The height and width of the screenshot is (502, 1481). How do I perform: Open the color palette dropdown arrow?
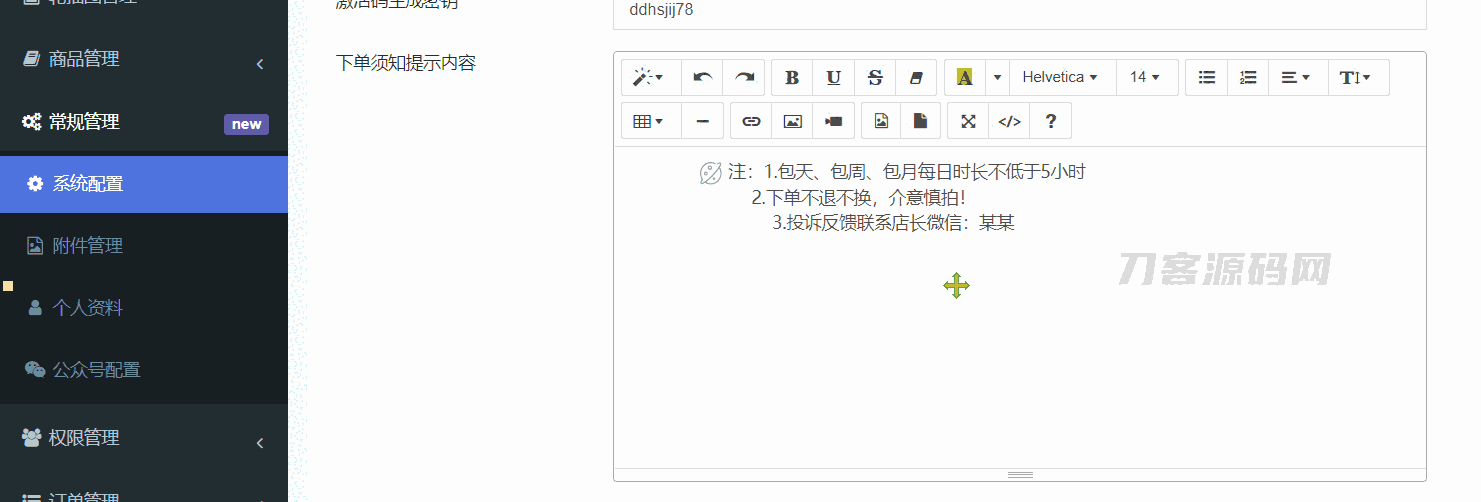[997, 77]
